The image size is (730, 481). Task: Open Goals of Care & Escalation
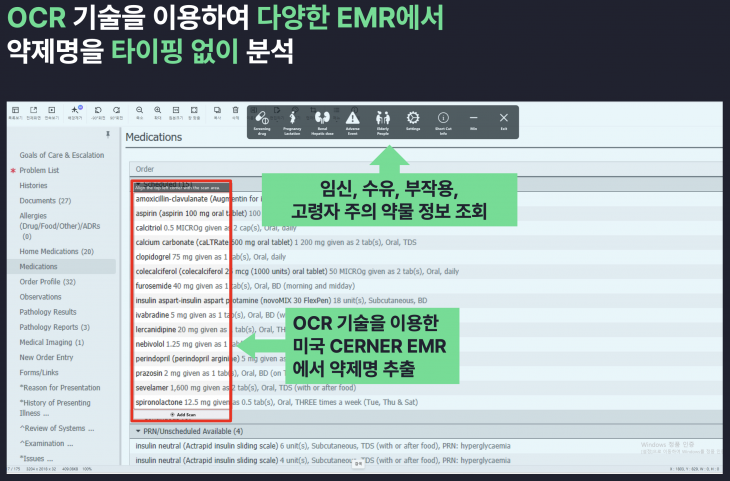click(61, 155)
